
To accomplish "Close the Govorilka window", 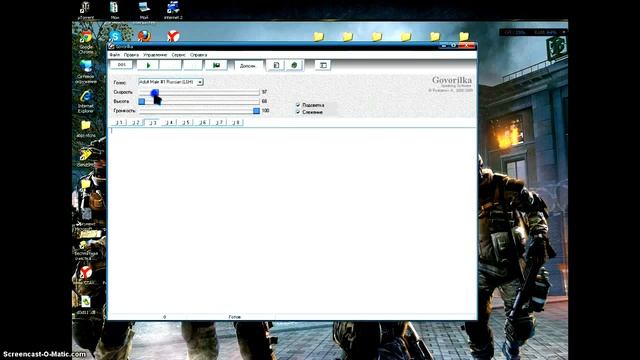I will click(467, 46).
